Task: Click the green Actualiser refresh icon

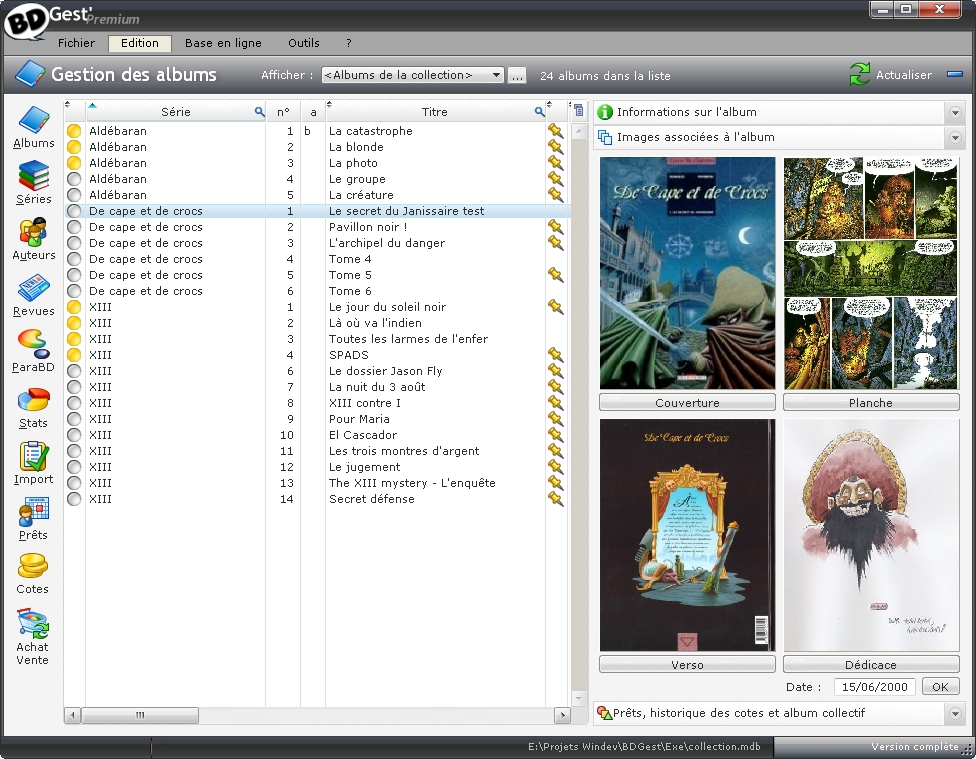Action: tap(860, 74)
